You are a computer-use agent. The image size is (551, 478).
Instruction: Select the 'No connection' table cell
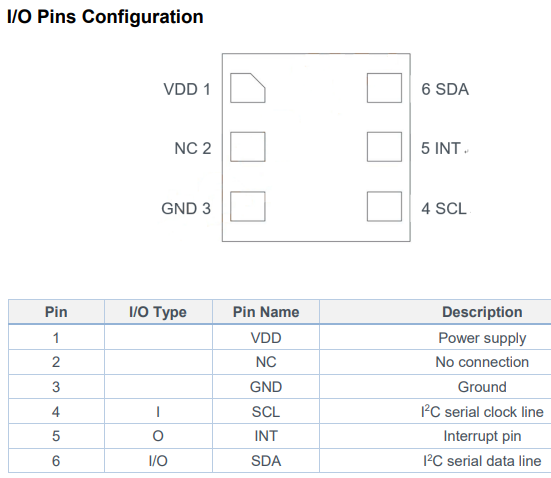coord(482,362)
